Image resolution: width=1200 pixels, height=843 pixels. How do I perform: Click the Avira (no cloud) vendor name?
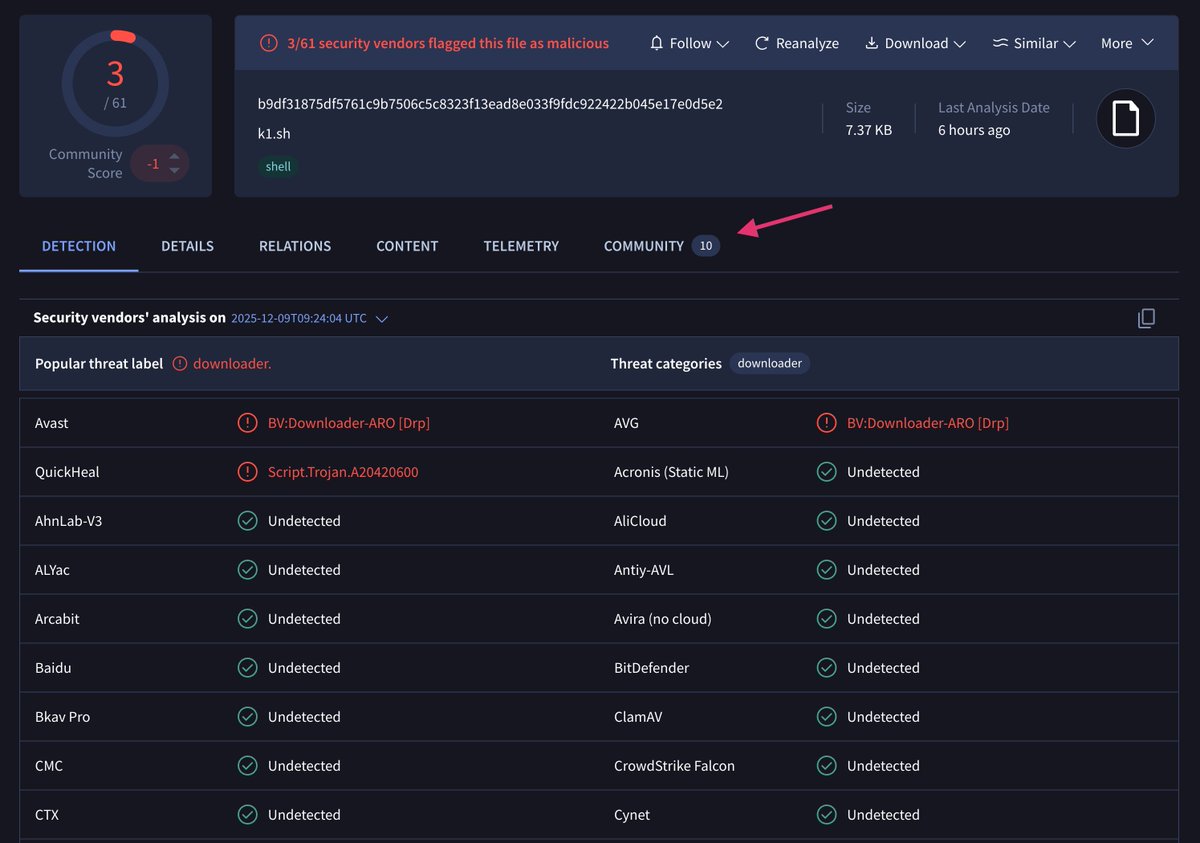tap(663, 619)
